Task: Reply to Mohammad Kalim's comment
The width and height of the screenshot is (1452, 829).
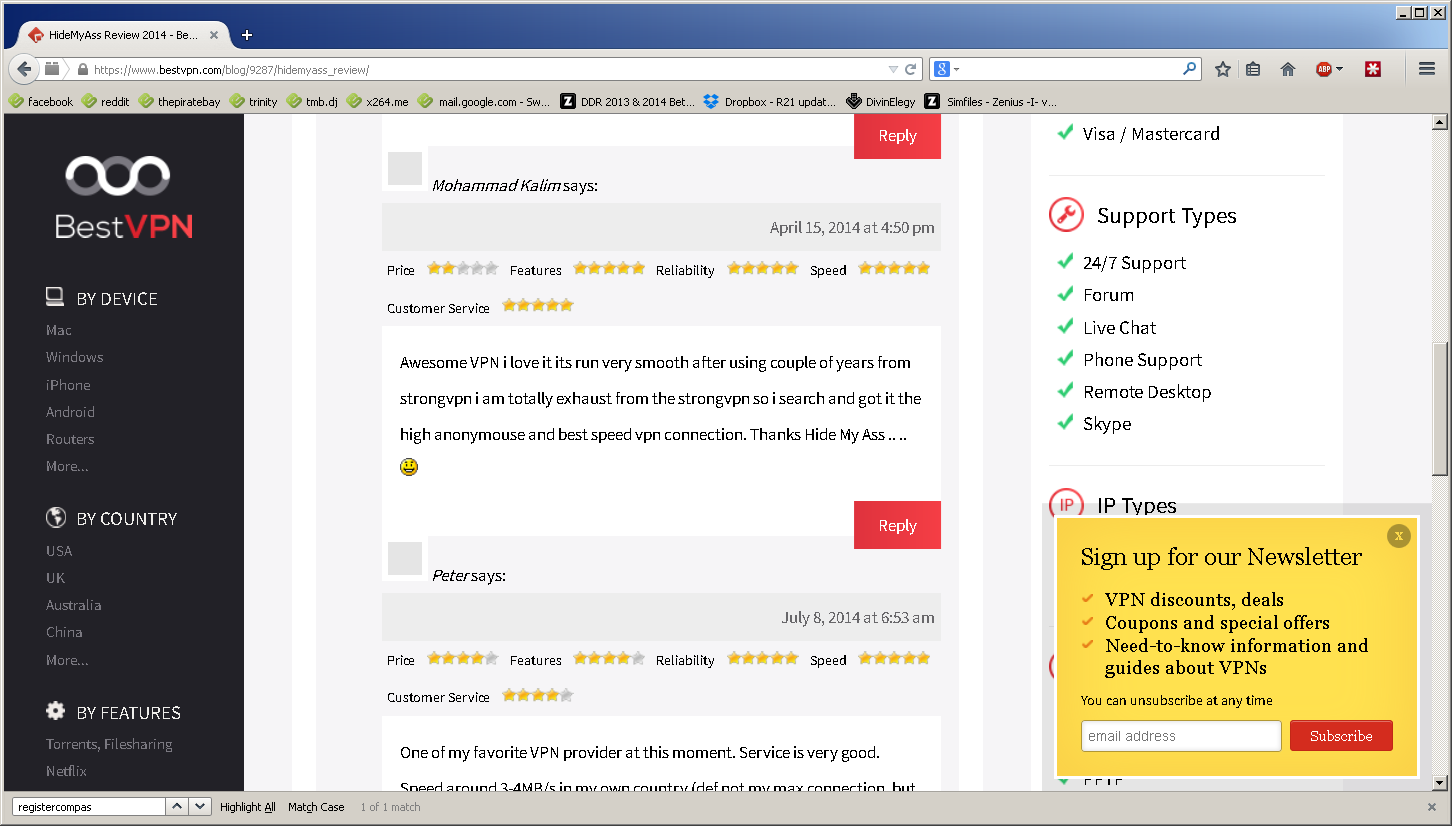Action: tap(897, 525)
